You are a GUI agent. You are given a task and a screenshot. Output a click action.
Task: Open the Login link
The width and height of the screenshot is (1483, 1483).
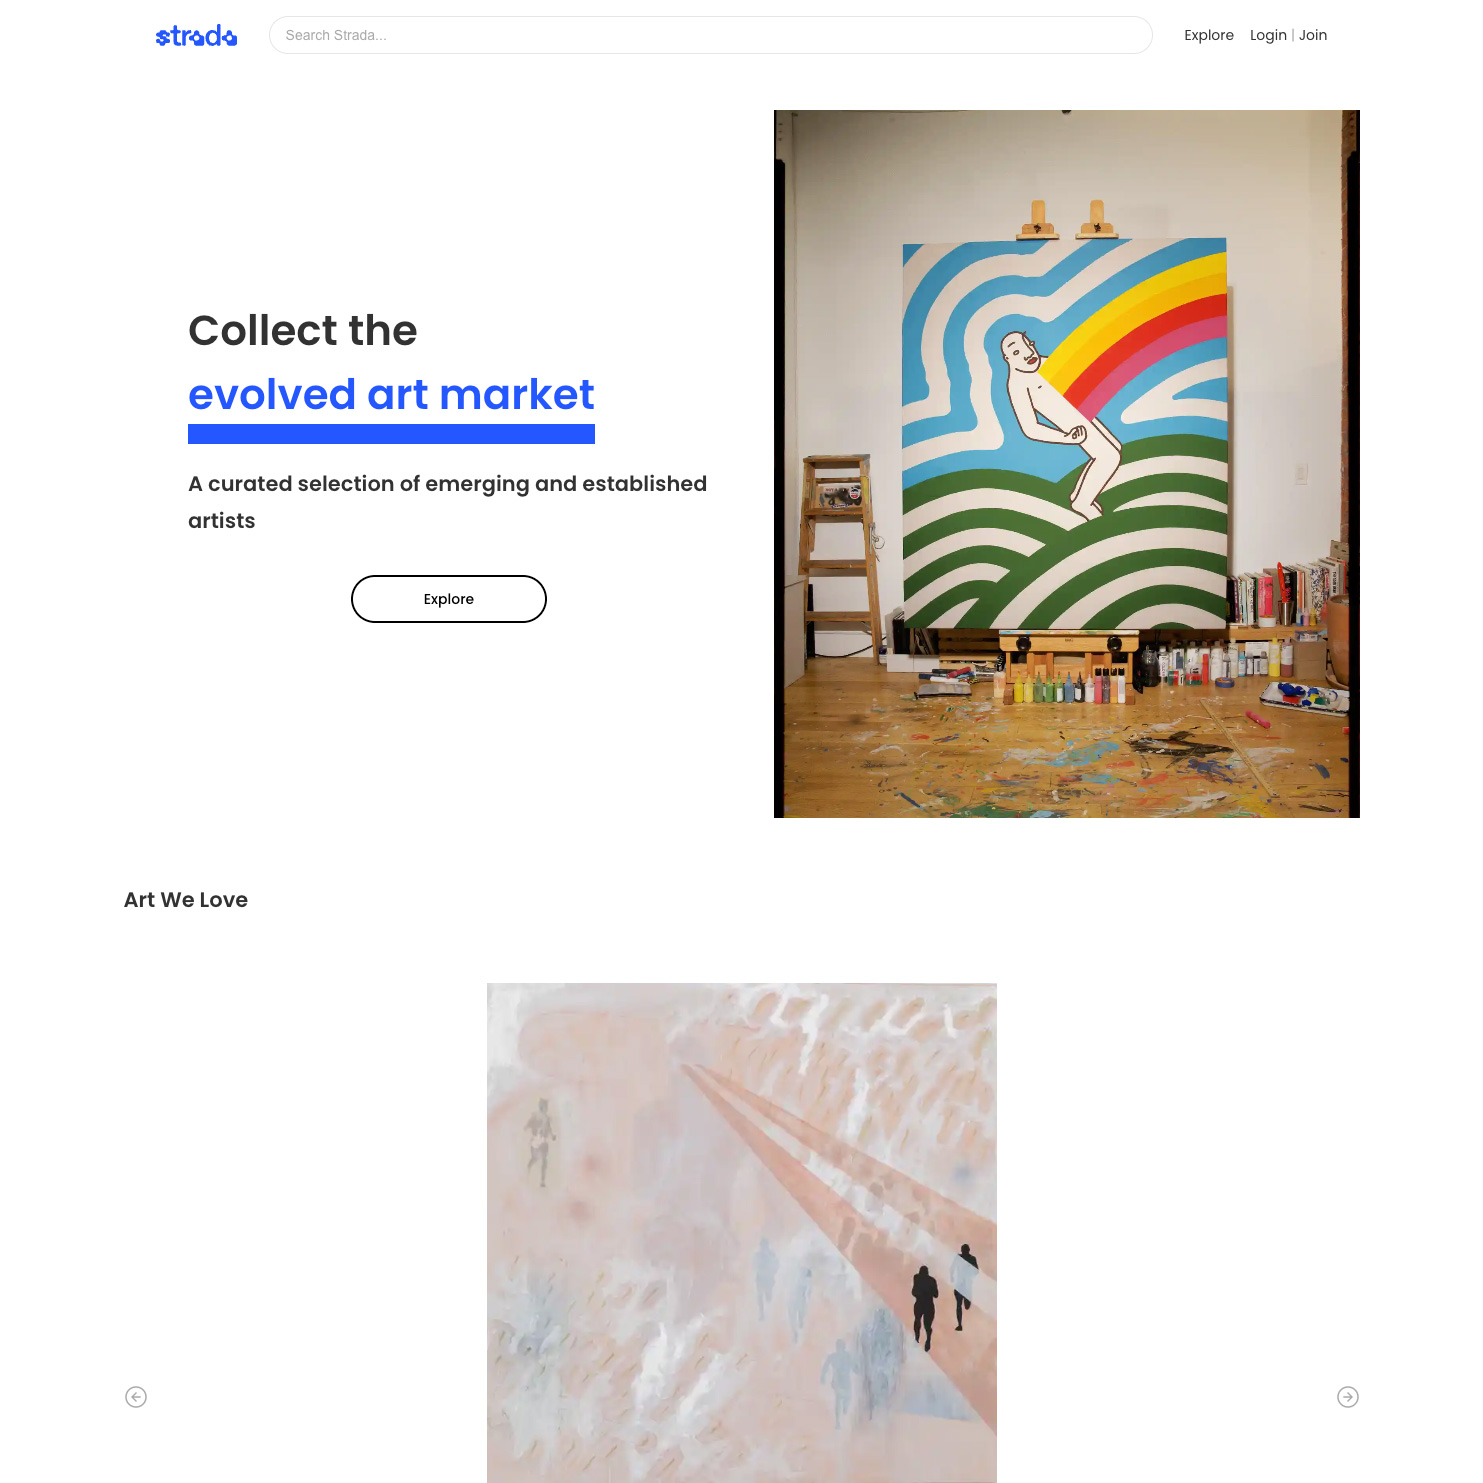click(1268, 35)
